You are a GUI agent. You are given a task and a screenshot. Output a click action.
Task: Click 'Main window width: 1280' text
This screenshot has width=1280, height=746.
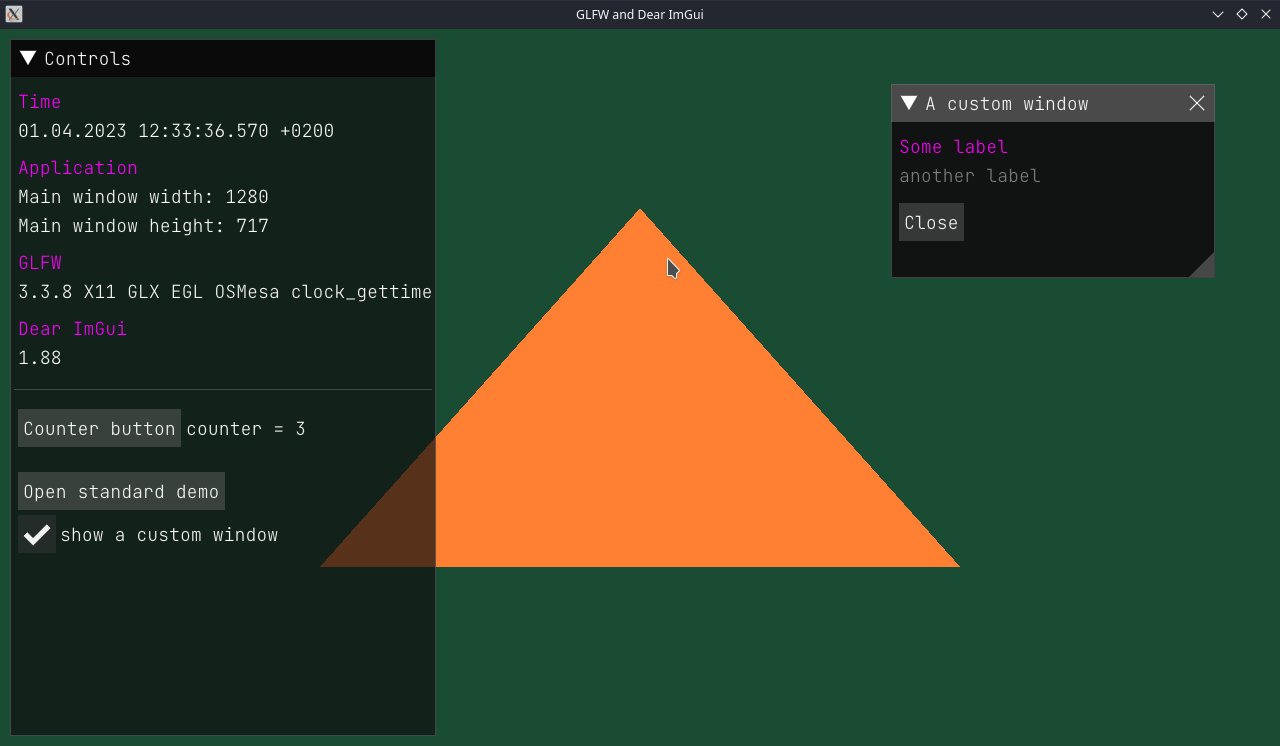point(143,197)
